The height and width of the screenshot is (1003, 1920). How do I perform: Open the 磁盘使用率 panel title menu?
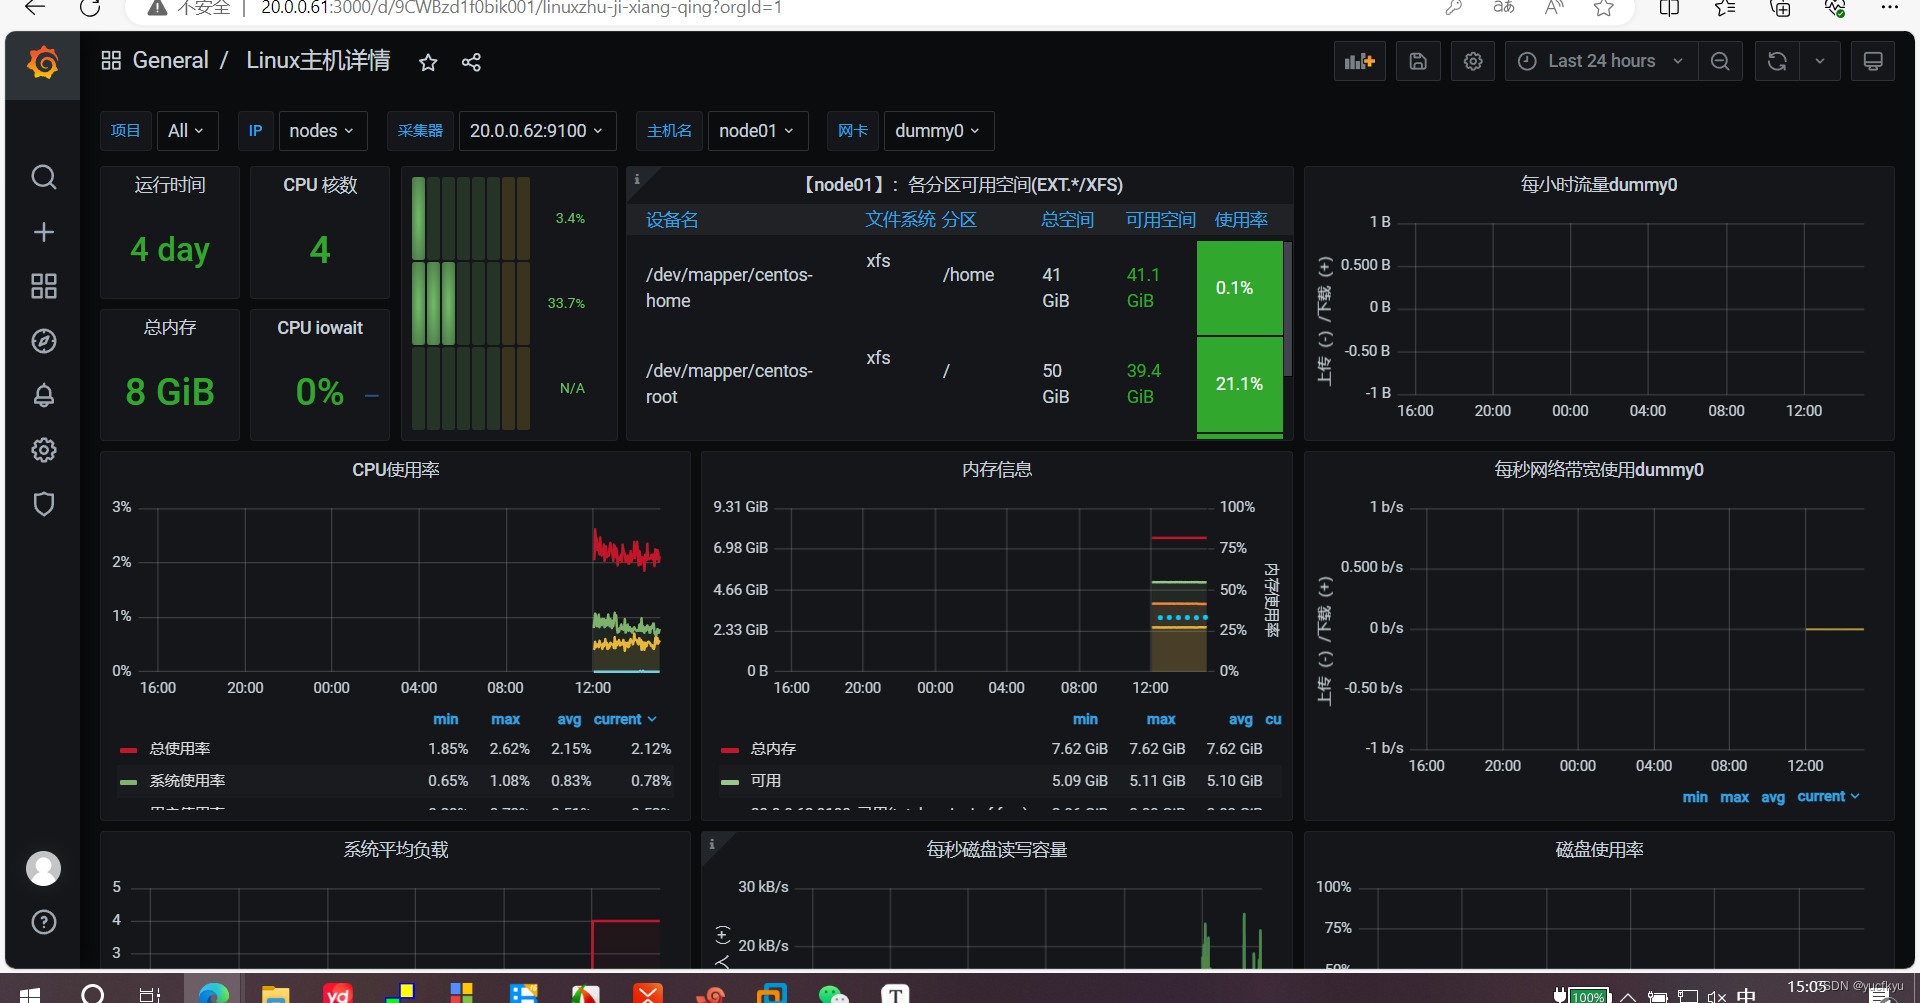1599,850
